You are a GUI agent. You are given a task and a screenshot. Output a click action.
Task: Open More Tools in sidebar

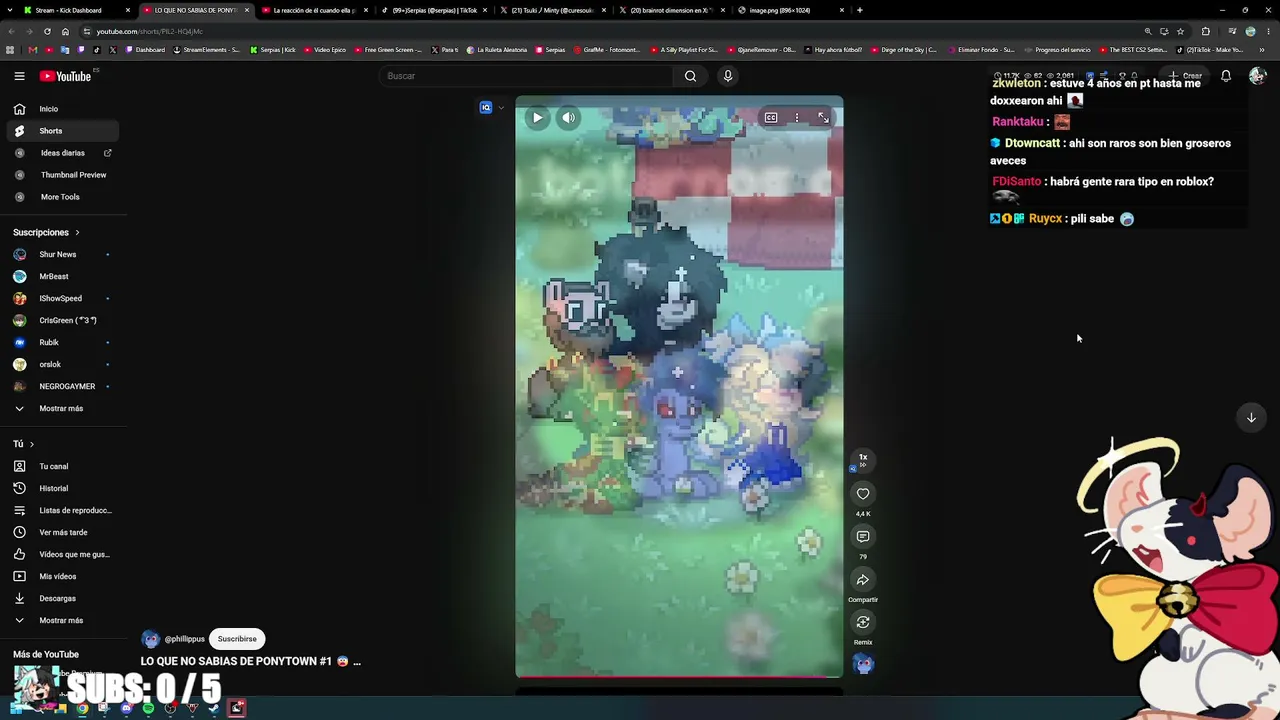tap(60, 197)
